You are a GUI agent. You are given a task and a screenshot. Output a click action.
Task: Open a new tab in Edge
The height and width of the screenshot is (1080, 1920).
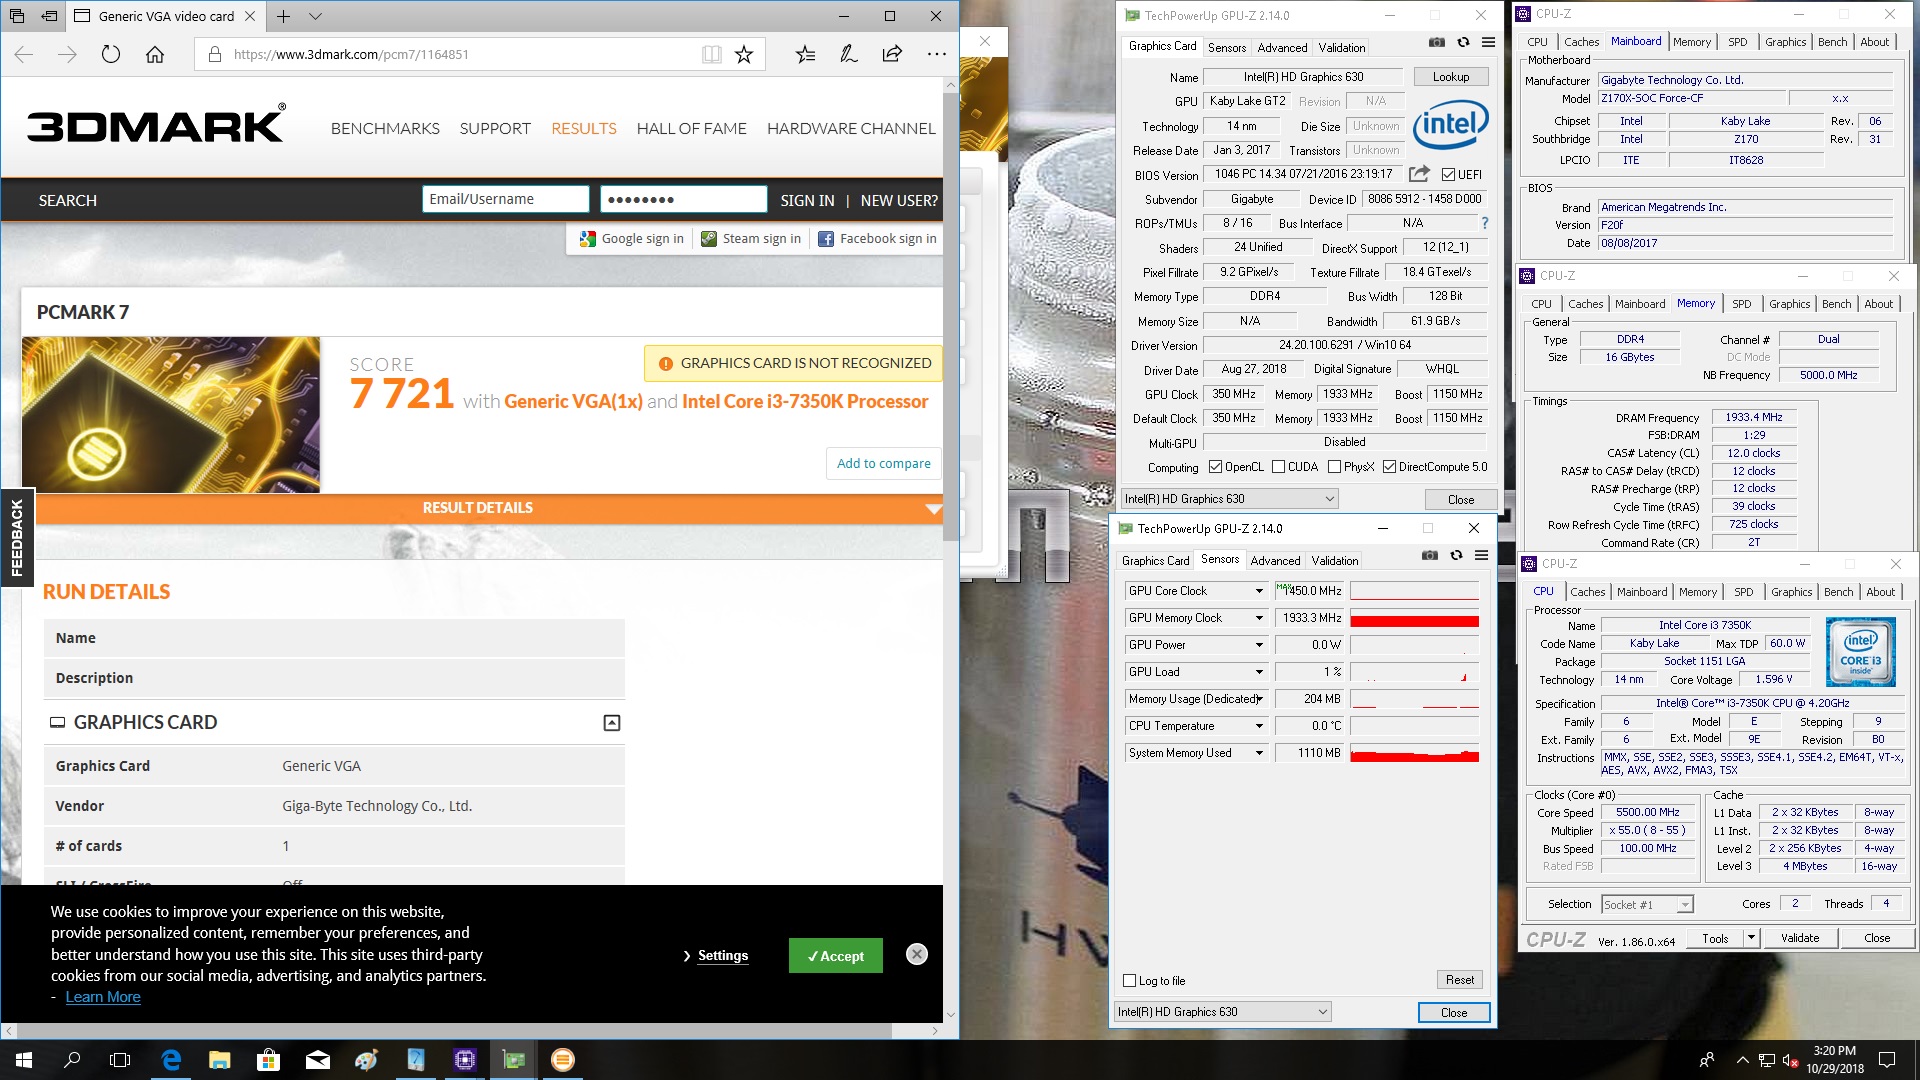point(284,16)
